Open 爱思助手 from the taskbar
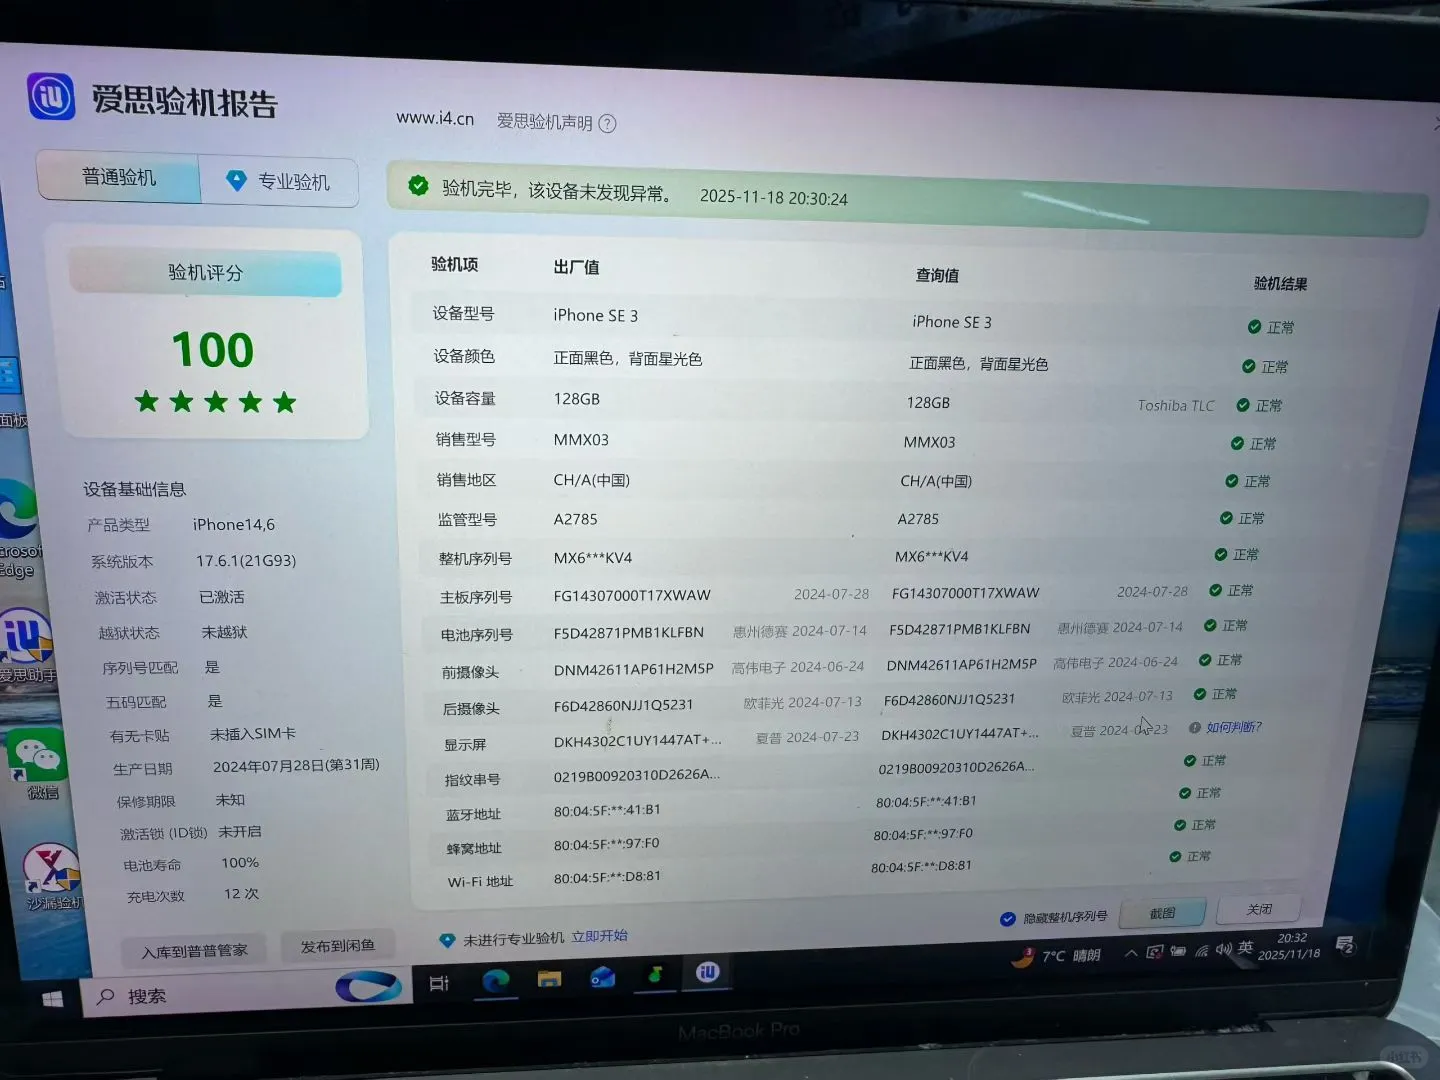This screenshot has width=1440, height=1080. [706, 973]
